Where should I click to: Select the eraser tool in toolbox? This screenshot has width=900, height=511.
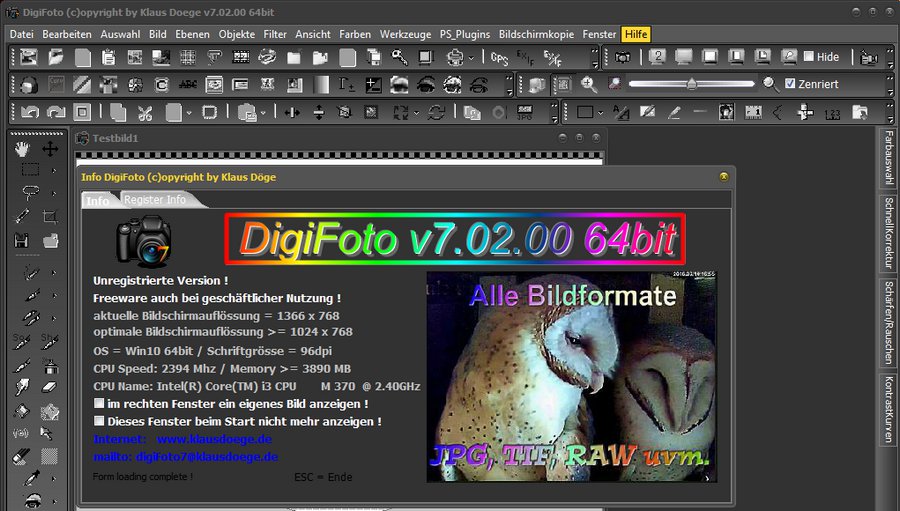[x=50, y=388]
